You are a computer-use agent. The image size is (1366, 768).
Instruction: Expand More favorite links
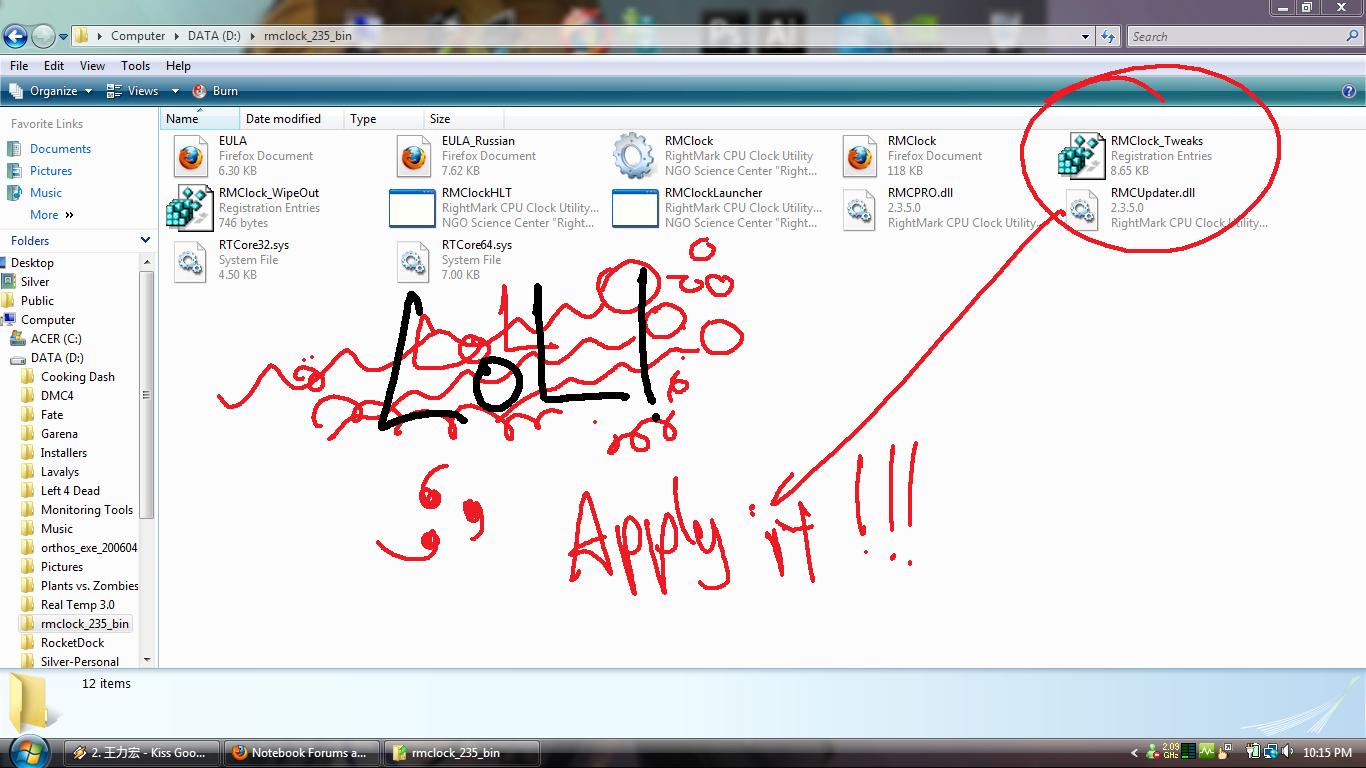[x=52, y=215]
